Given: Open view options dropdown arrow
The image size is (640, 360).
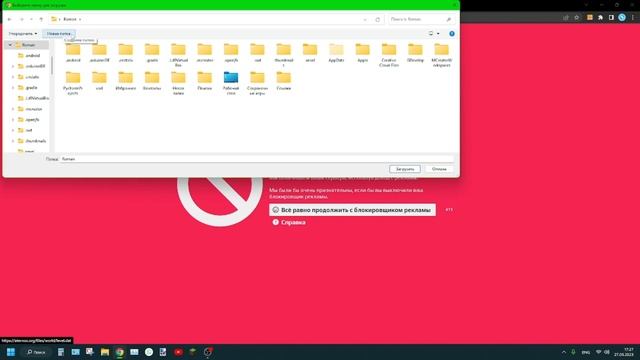Looking at the screenshot, I should (438, 33).
